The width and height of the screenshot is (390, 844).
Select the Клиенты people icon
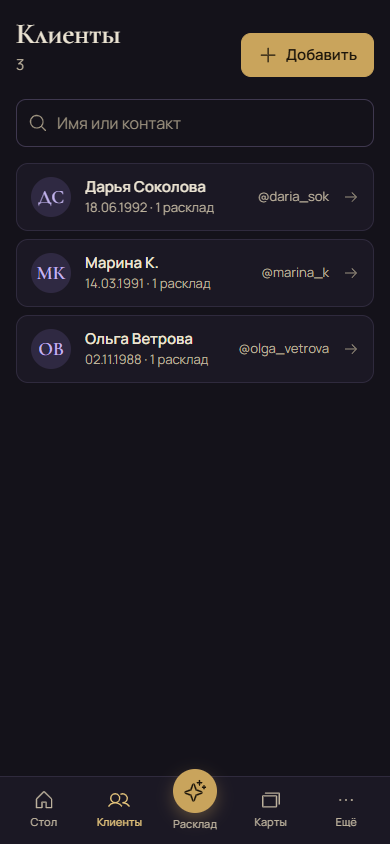coord(119,800)
